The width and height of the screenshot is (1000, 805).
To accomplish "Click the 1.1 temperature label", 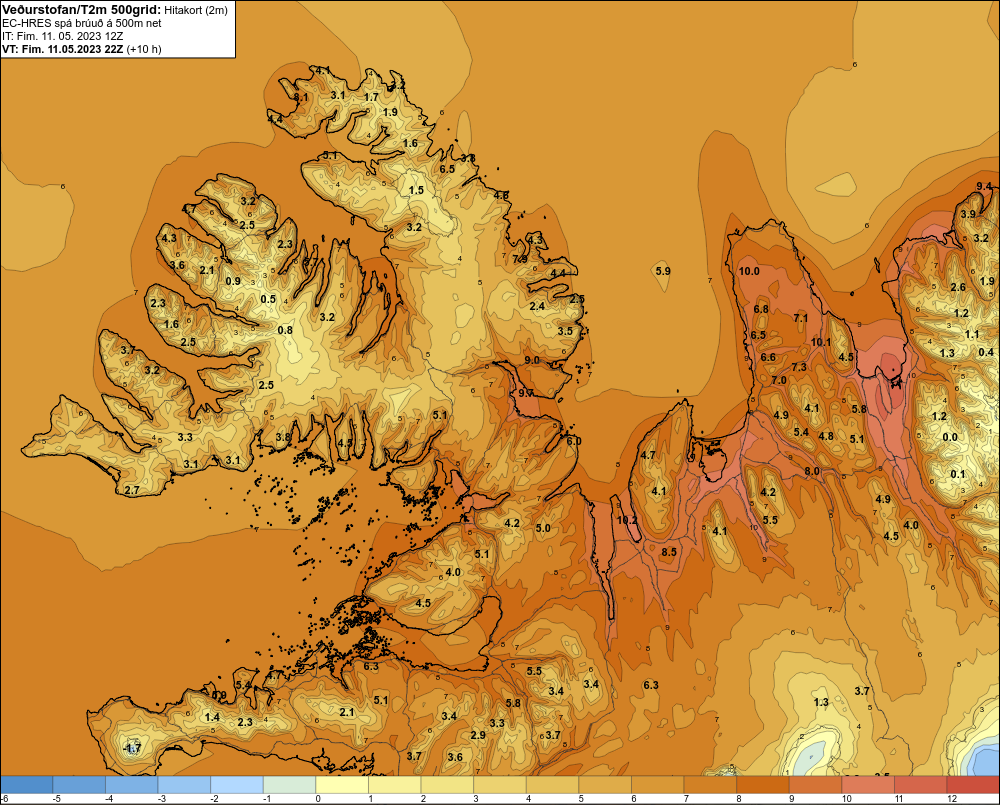I will click(971, 334).
